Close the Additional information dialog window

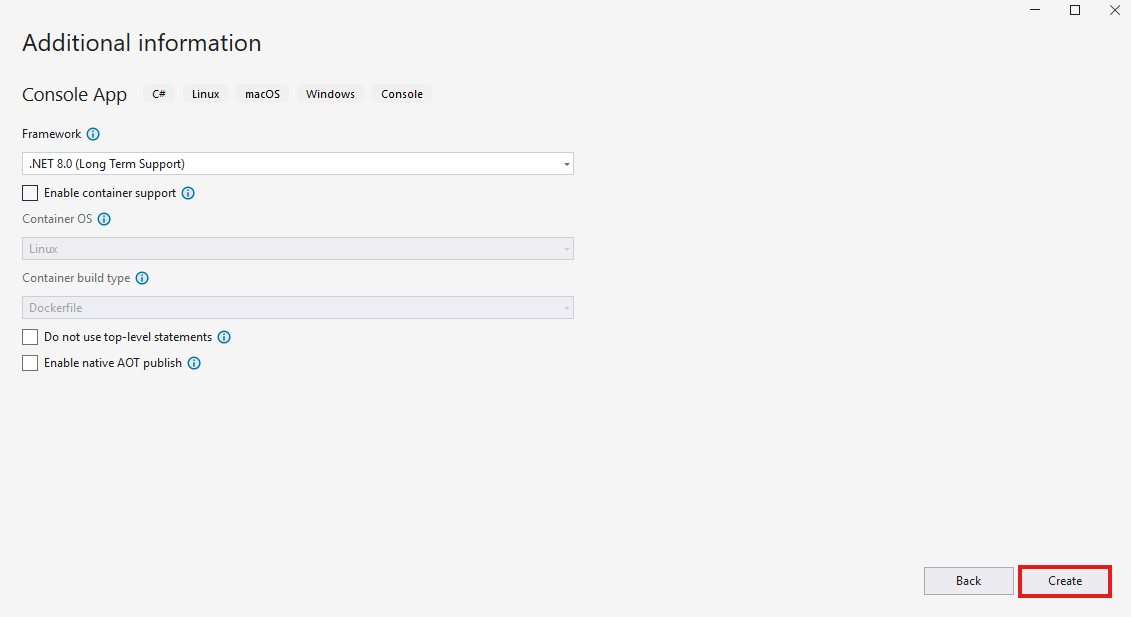coord(1114,10)
